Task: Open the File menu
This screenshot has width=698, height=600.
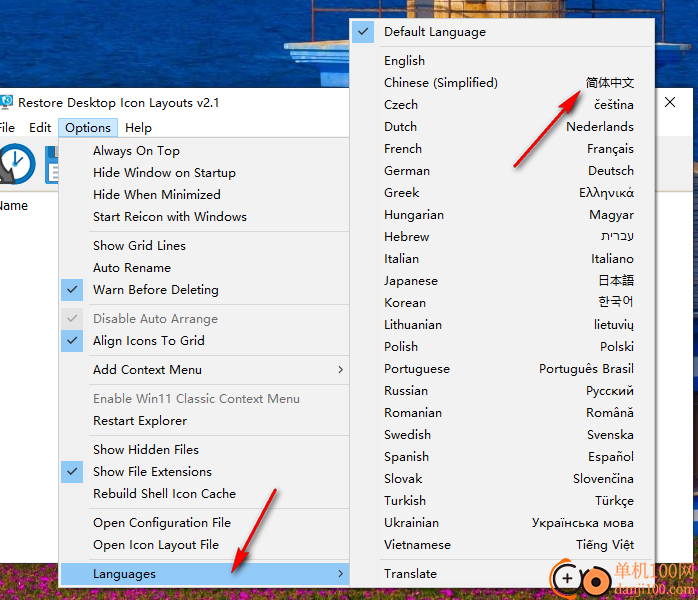Action: click(x=7, y=128)
